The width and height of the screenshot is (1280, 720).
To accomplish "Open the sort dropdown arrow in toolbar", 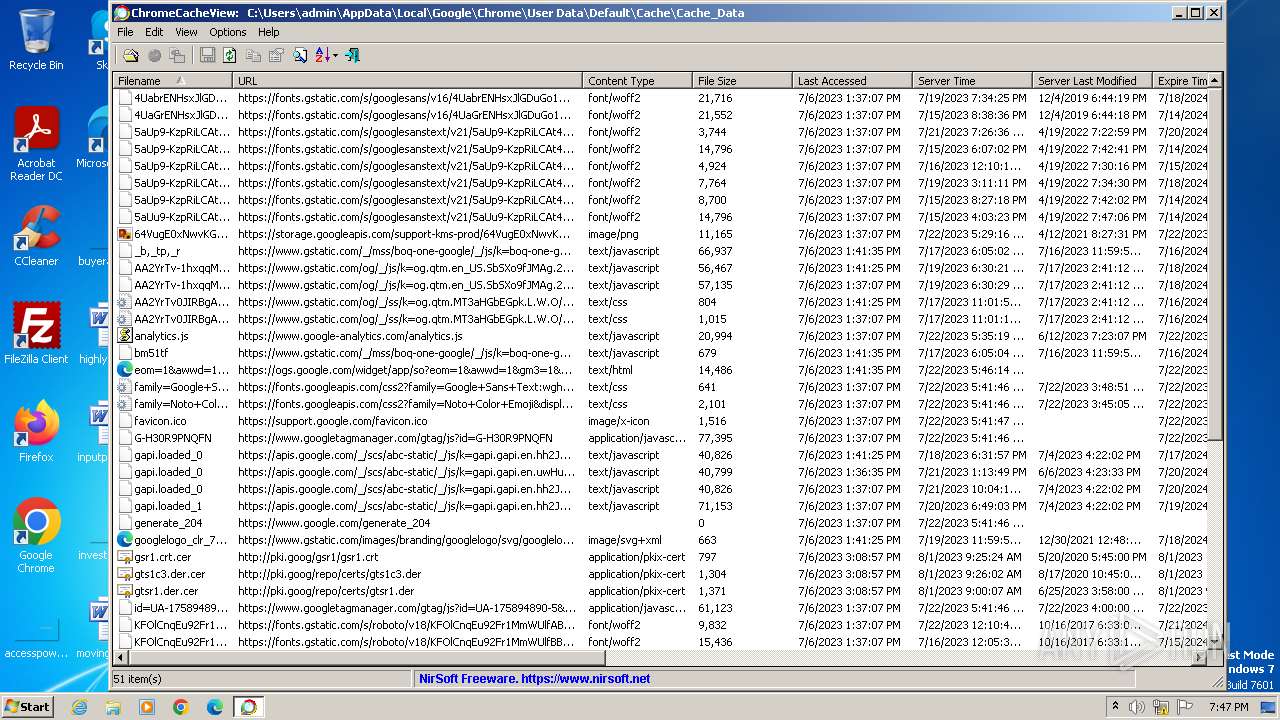I will click(x=336, y=55).
